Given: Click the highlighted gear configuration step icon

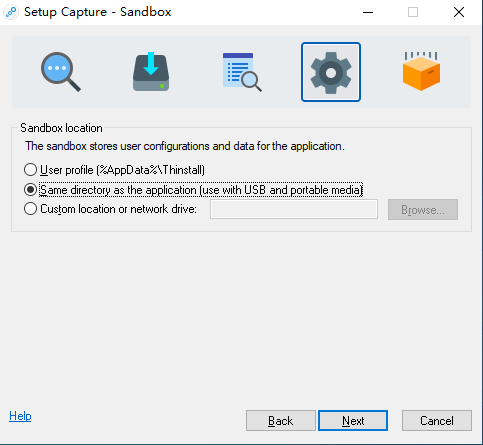Looking at the screenshot, I should click(331, 72).
